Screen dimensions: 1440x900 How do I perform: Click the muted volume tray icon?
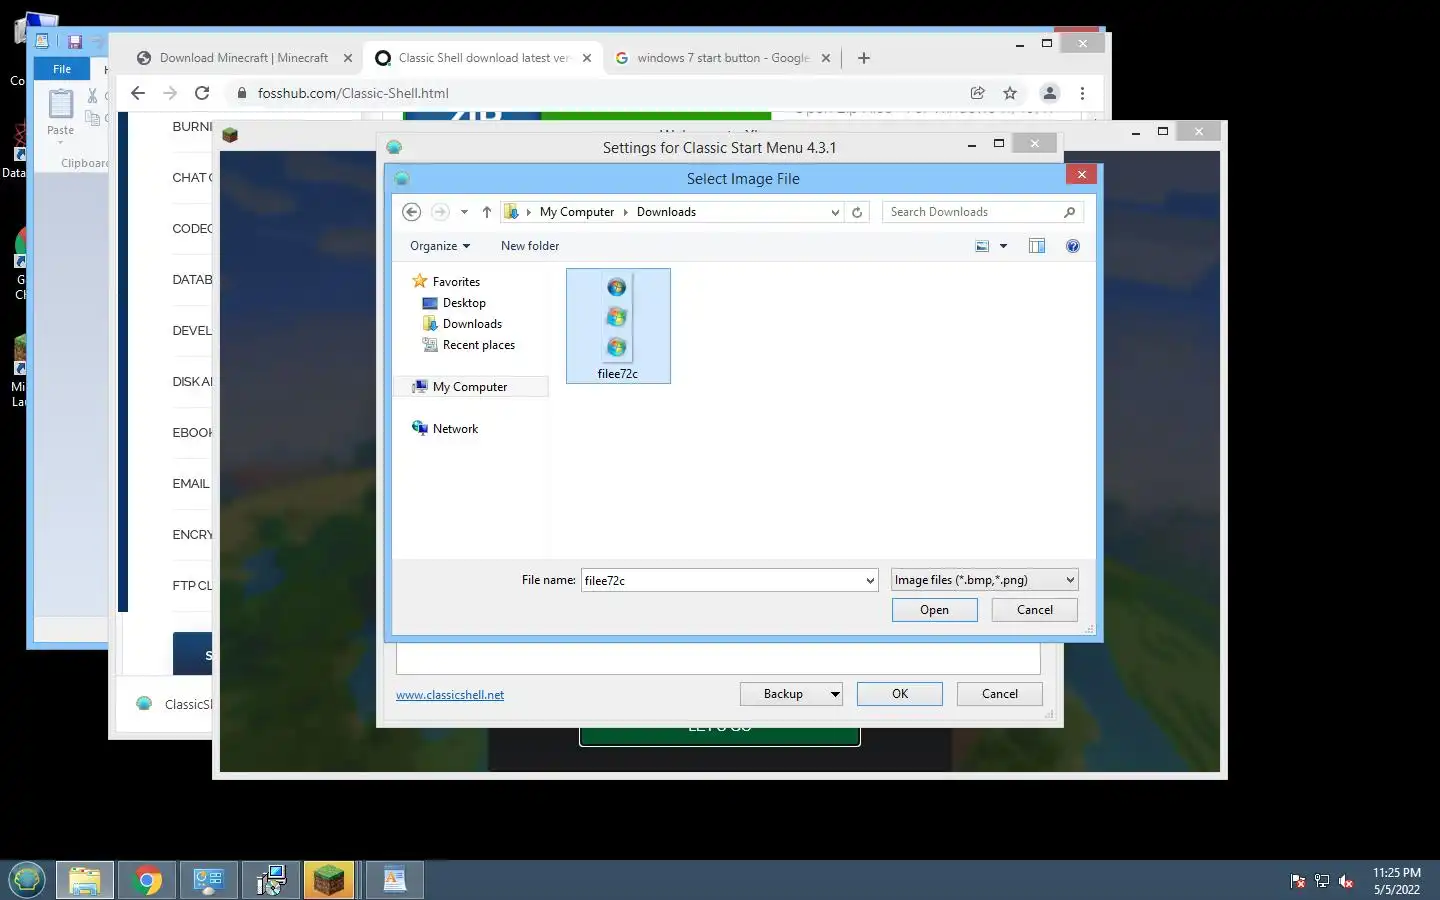tap(1346, 881)
